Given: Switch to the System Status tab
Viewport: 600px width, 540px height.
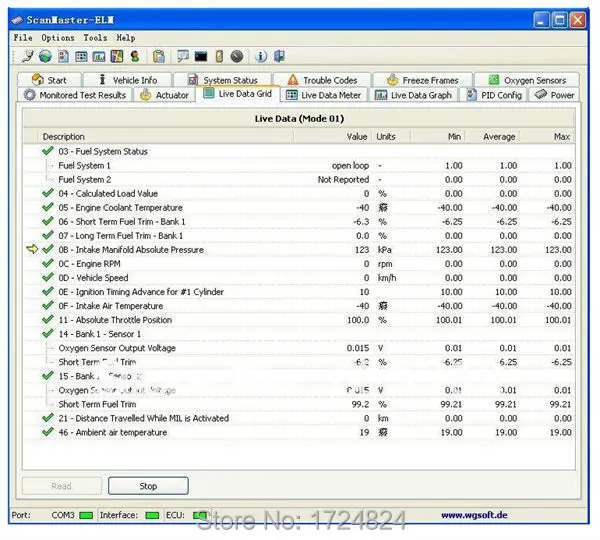Looking at the screenshot, I should tap(223, 80).
